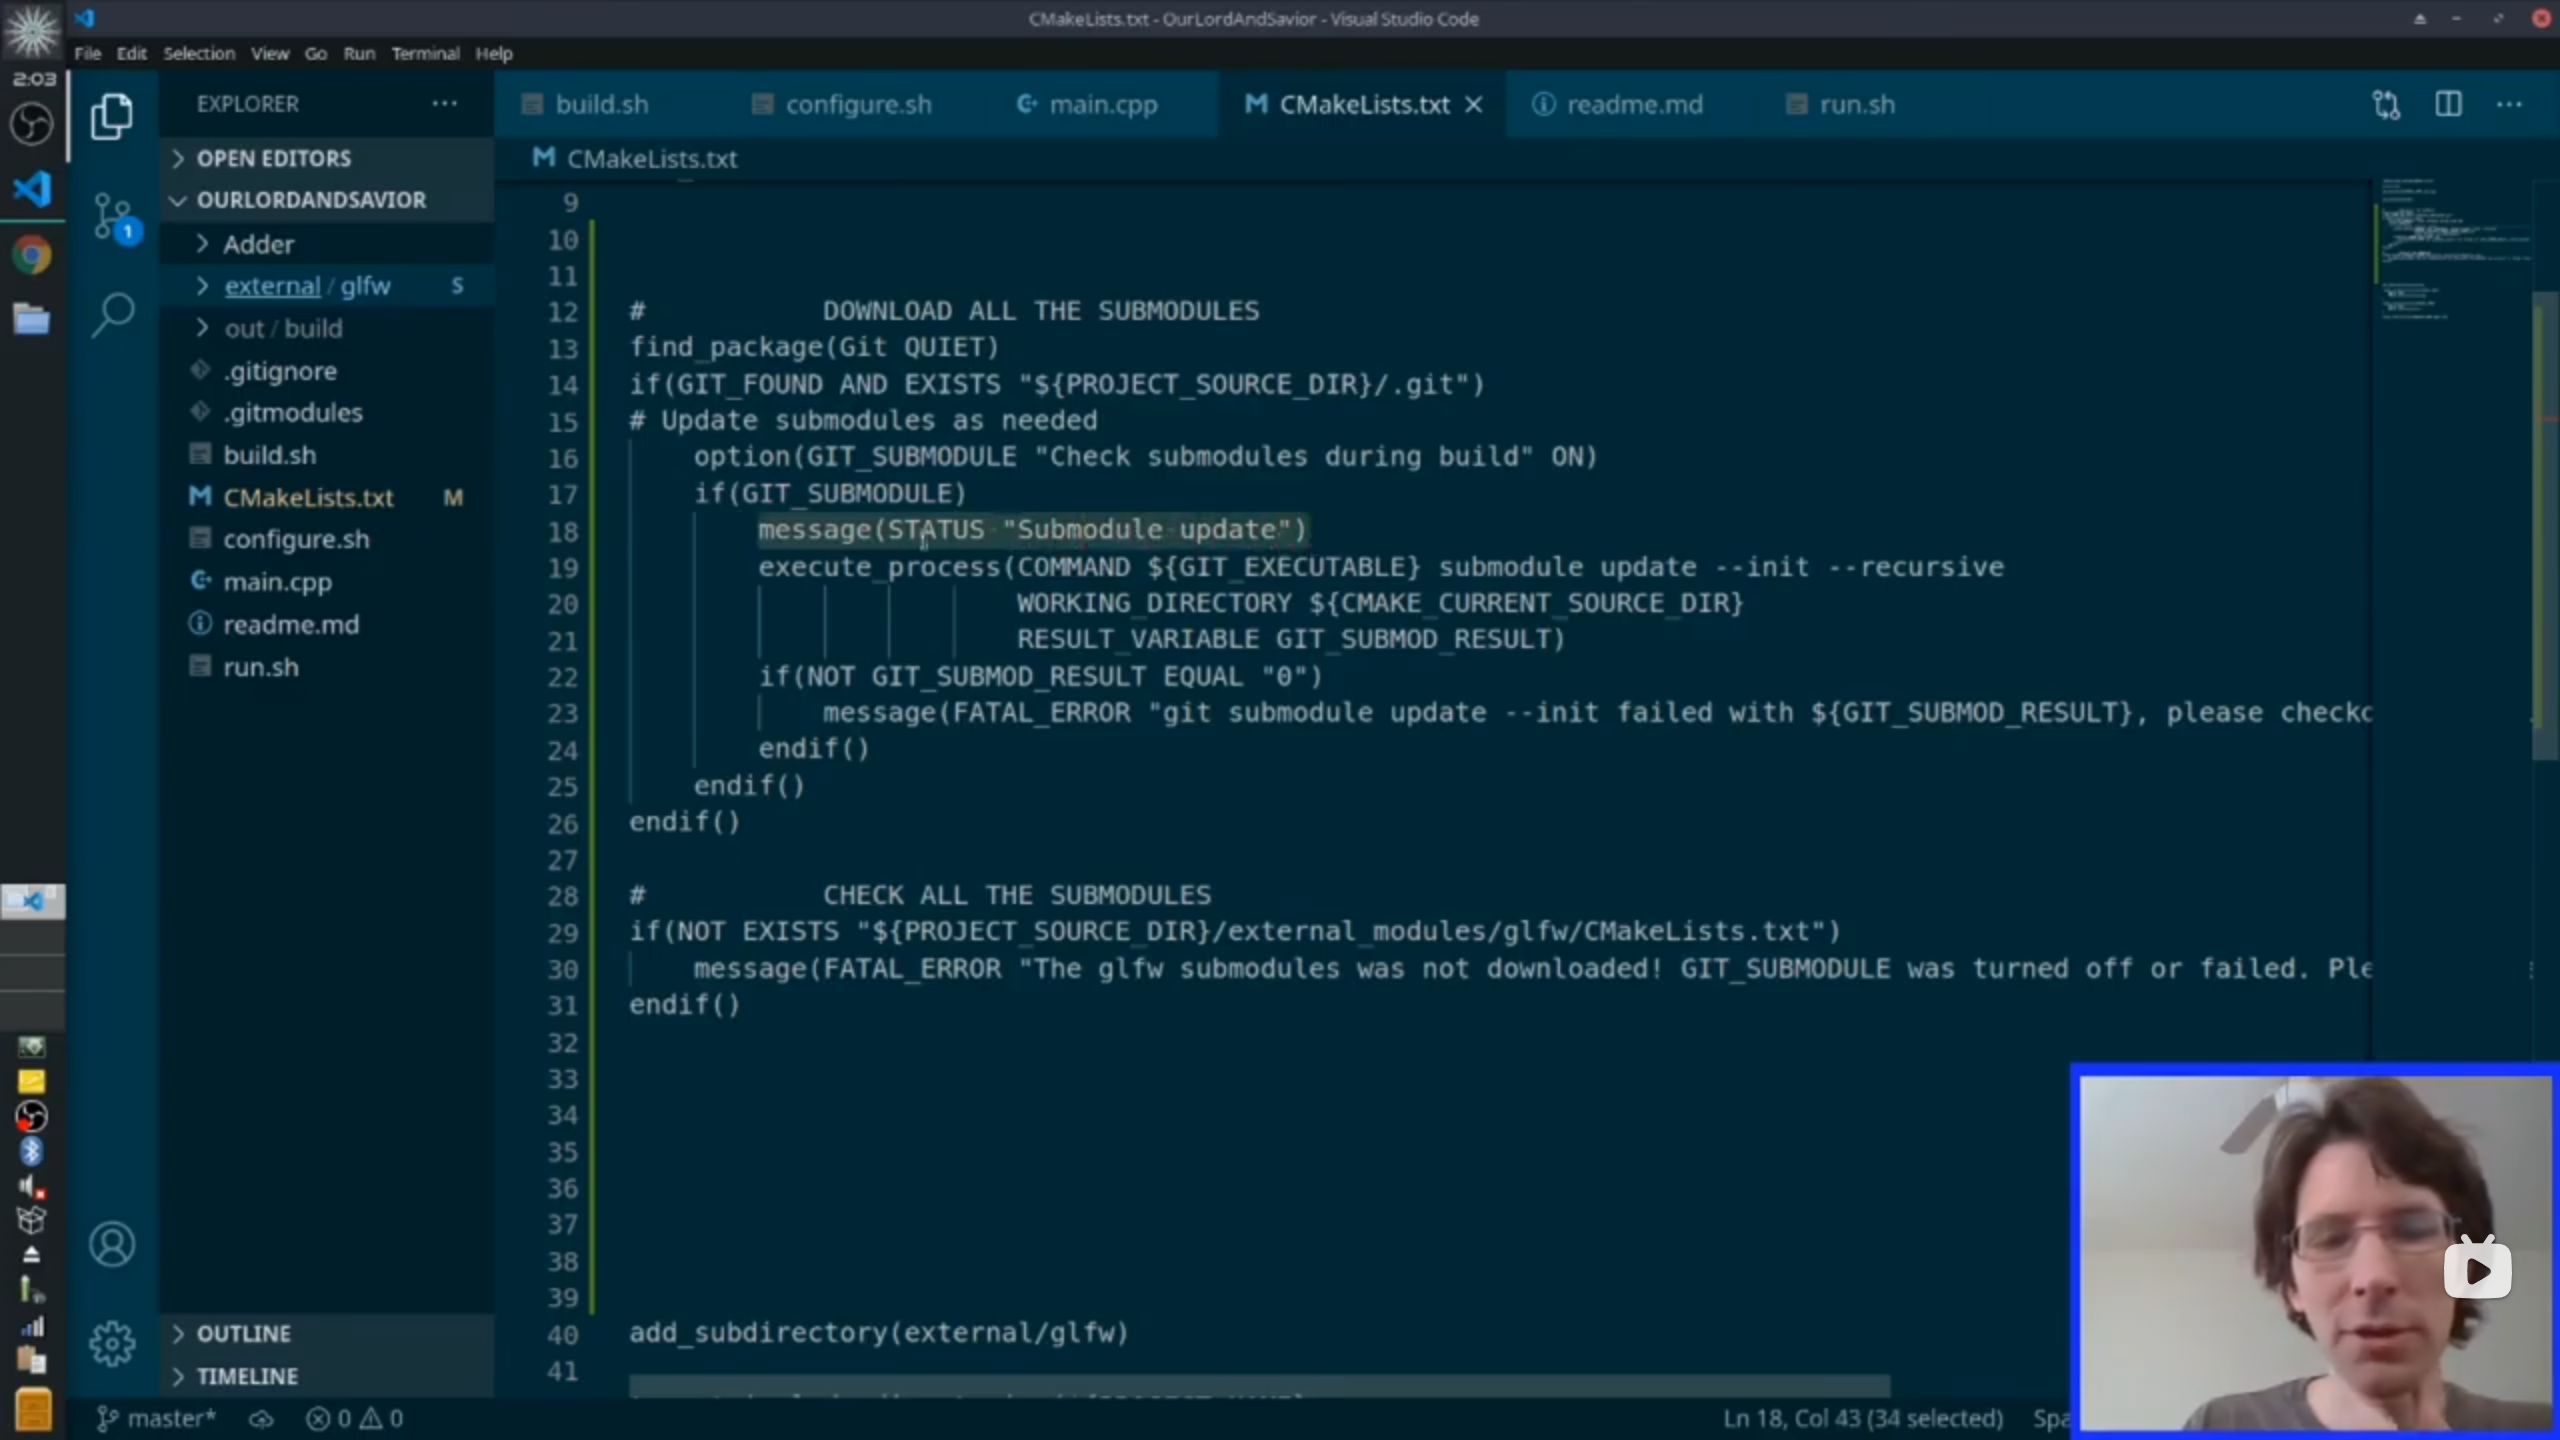Viewport: 2560px width, 1440px height.
Task: Expand the TIMELINE section
Action: (327, 1376)
